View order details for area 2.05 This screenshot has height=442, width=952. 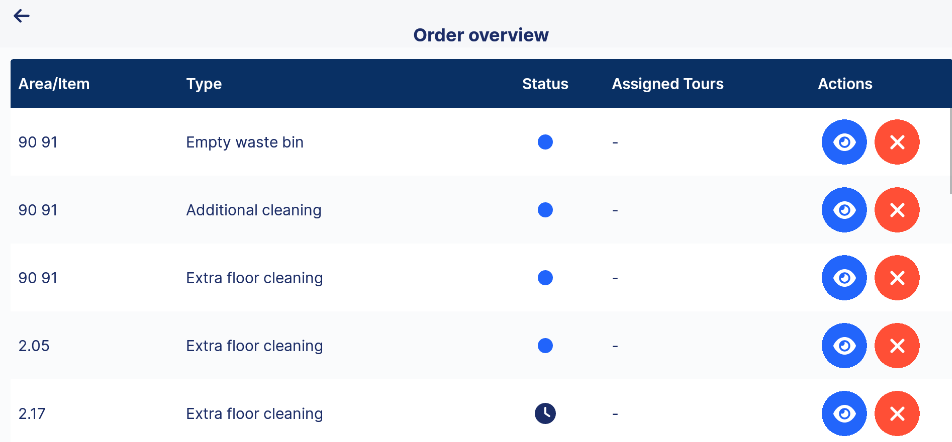pyautogui.click(x=844, y=346)
